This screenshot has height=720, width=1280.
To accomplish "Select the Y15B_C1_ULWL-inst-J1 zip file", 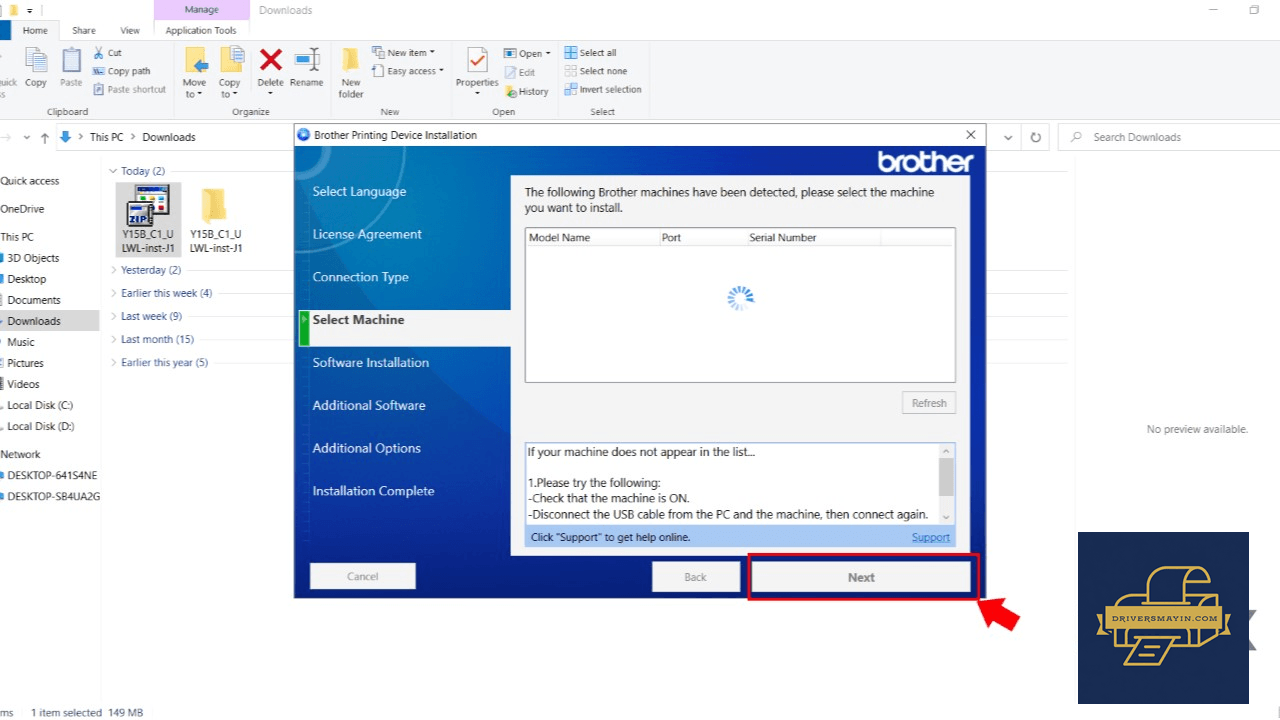I will click(x=148, y=219).
